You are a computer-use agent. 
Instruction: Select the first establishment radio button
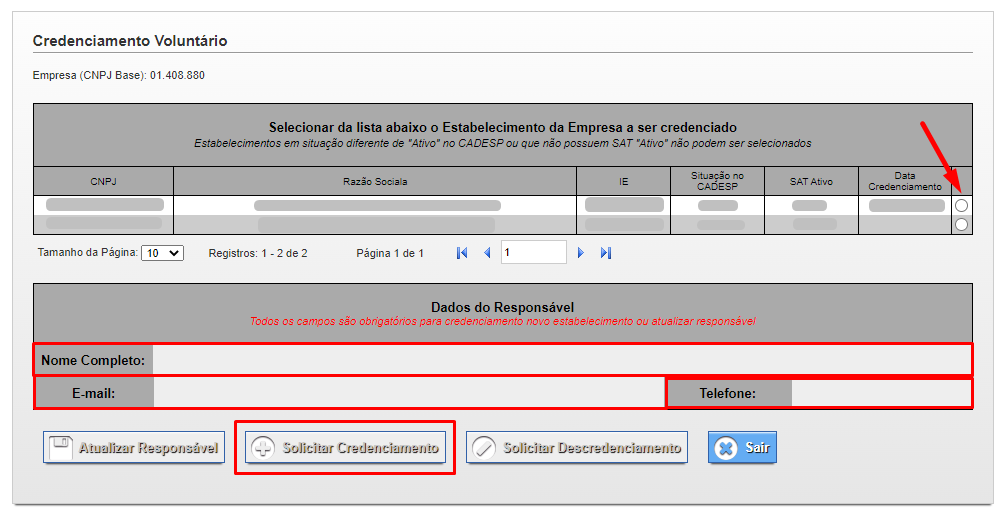[x=961, y=206]
